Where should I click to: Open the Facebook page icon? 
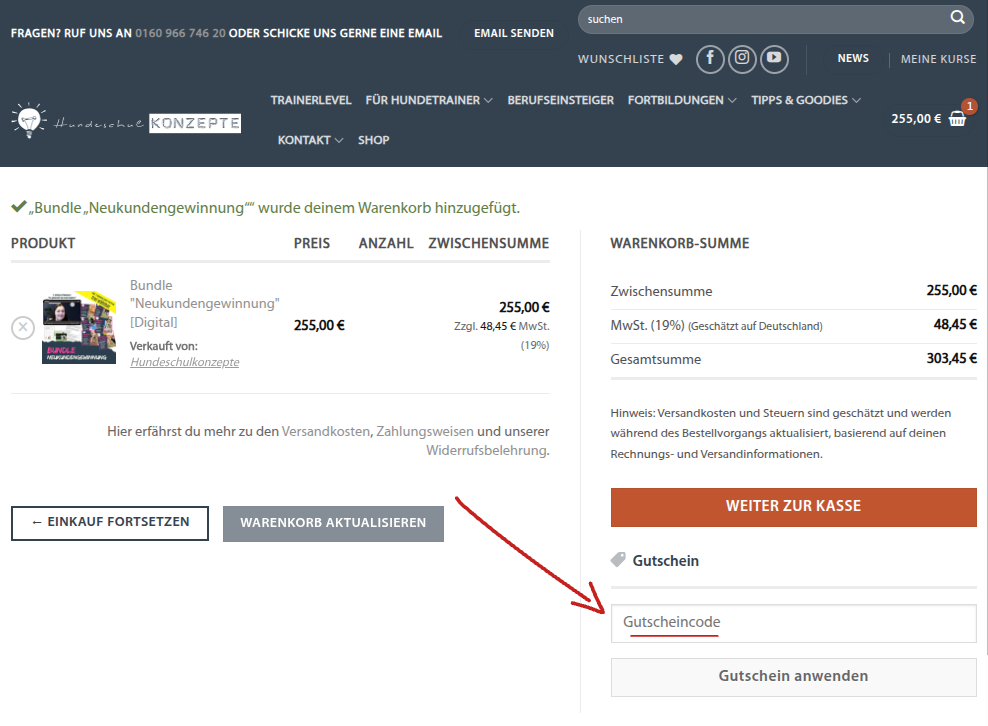coord(710,59)
